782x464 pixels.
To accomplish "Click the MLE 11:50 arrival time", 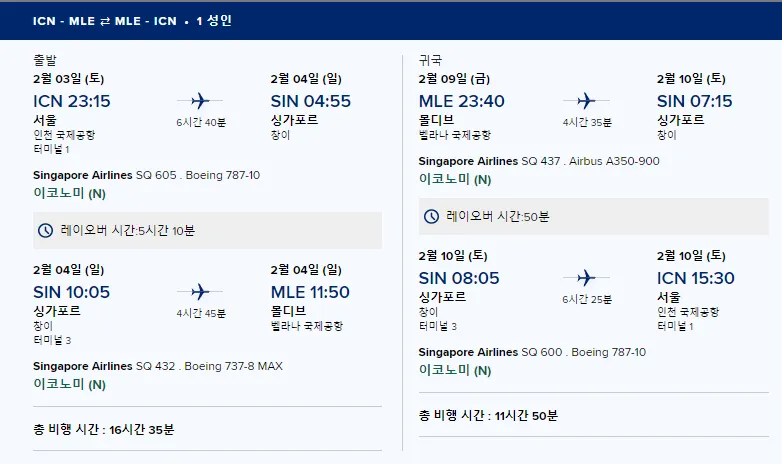I will pos(310,292).
